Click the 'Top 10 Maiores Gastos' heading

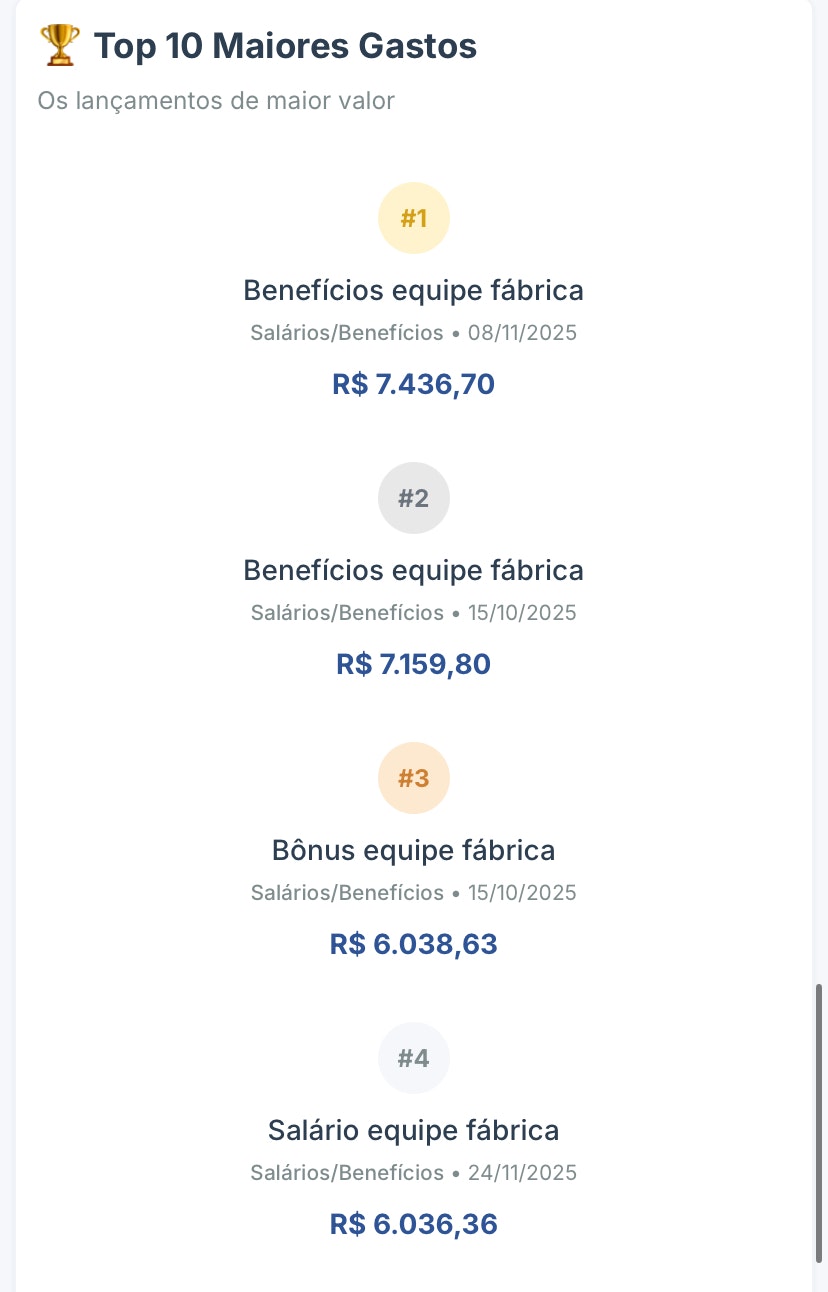[285, 46]
